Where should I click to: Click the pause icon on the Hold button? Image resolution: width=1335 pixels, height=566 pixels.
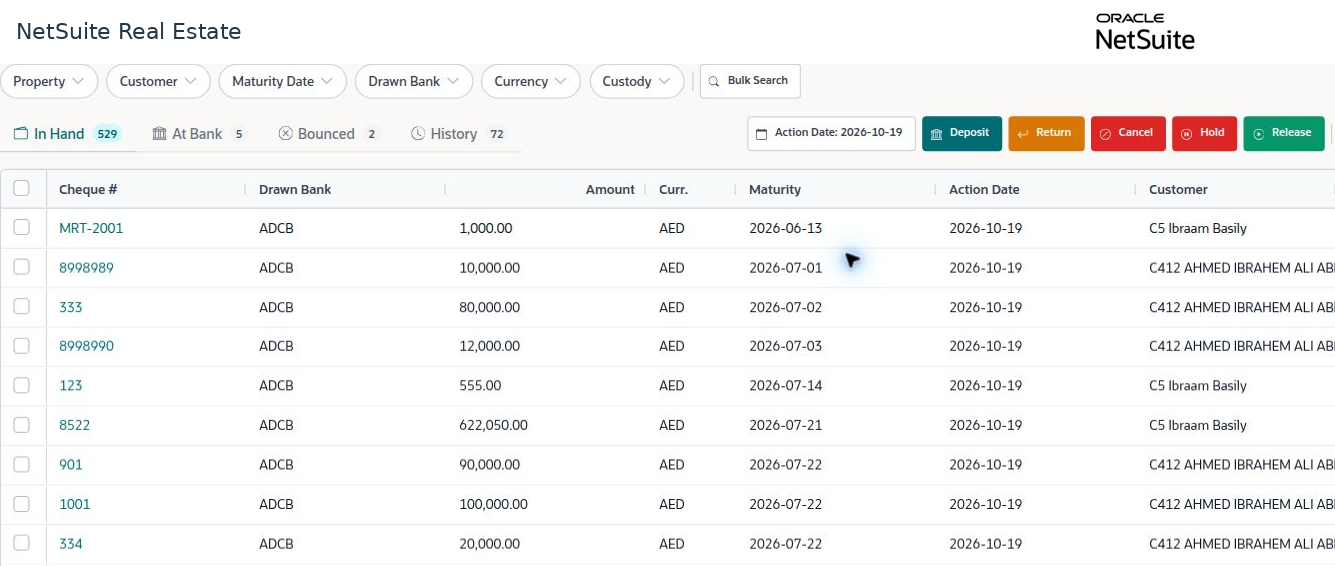click(1187, 134)
